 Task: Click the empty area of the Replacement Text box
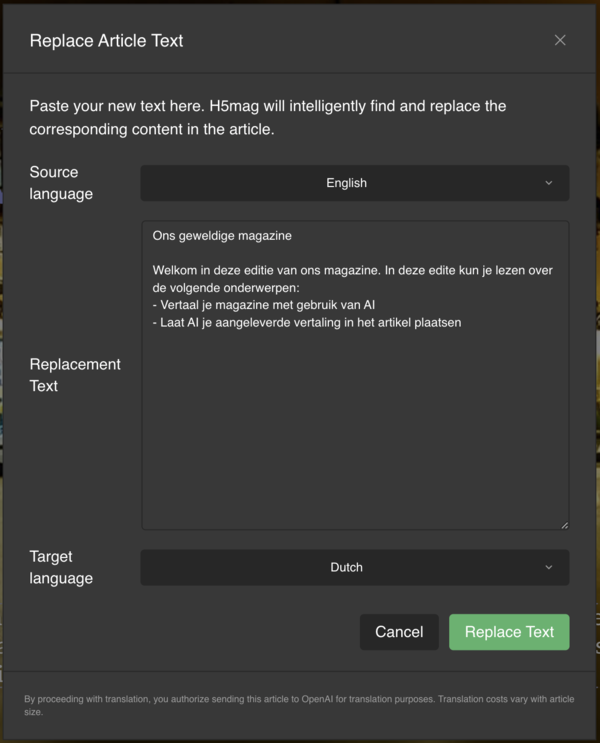(x=355, y=430)
